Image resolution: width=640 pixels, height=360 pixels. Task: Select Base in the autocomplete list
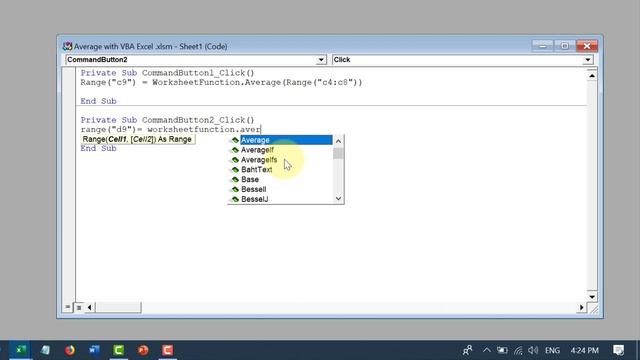250,180
